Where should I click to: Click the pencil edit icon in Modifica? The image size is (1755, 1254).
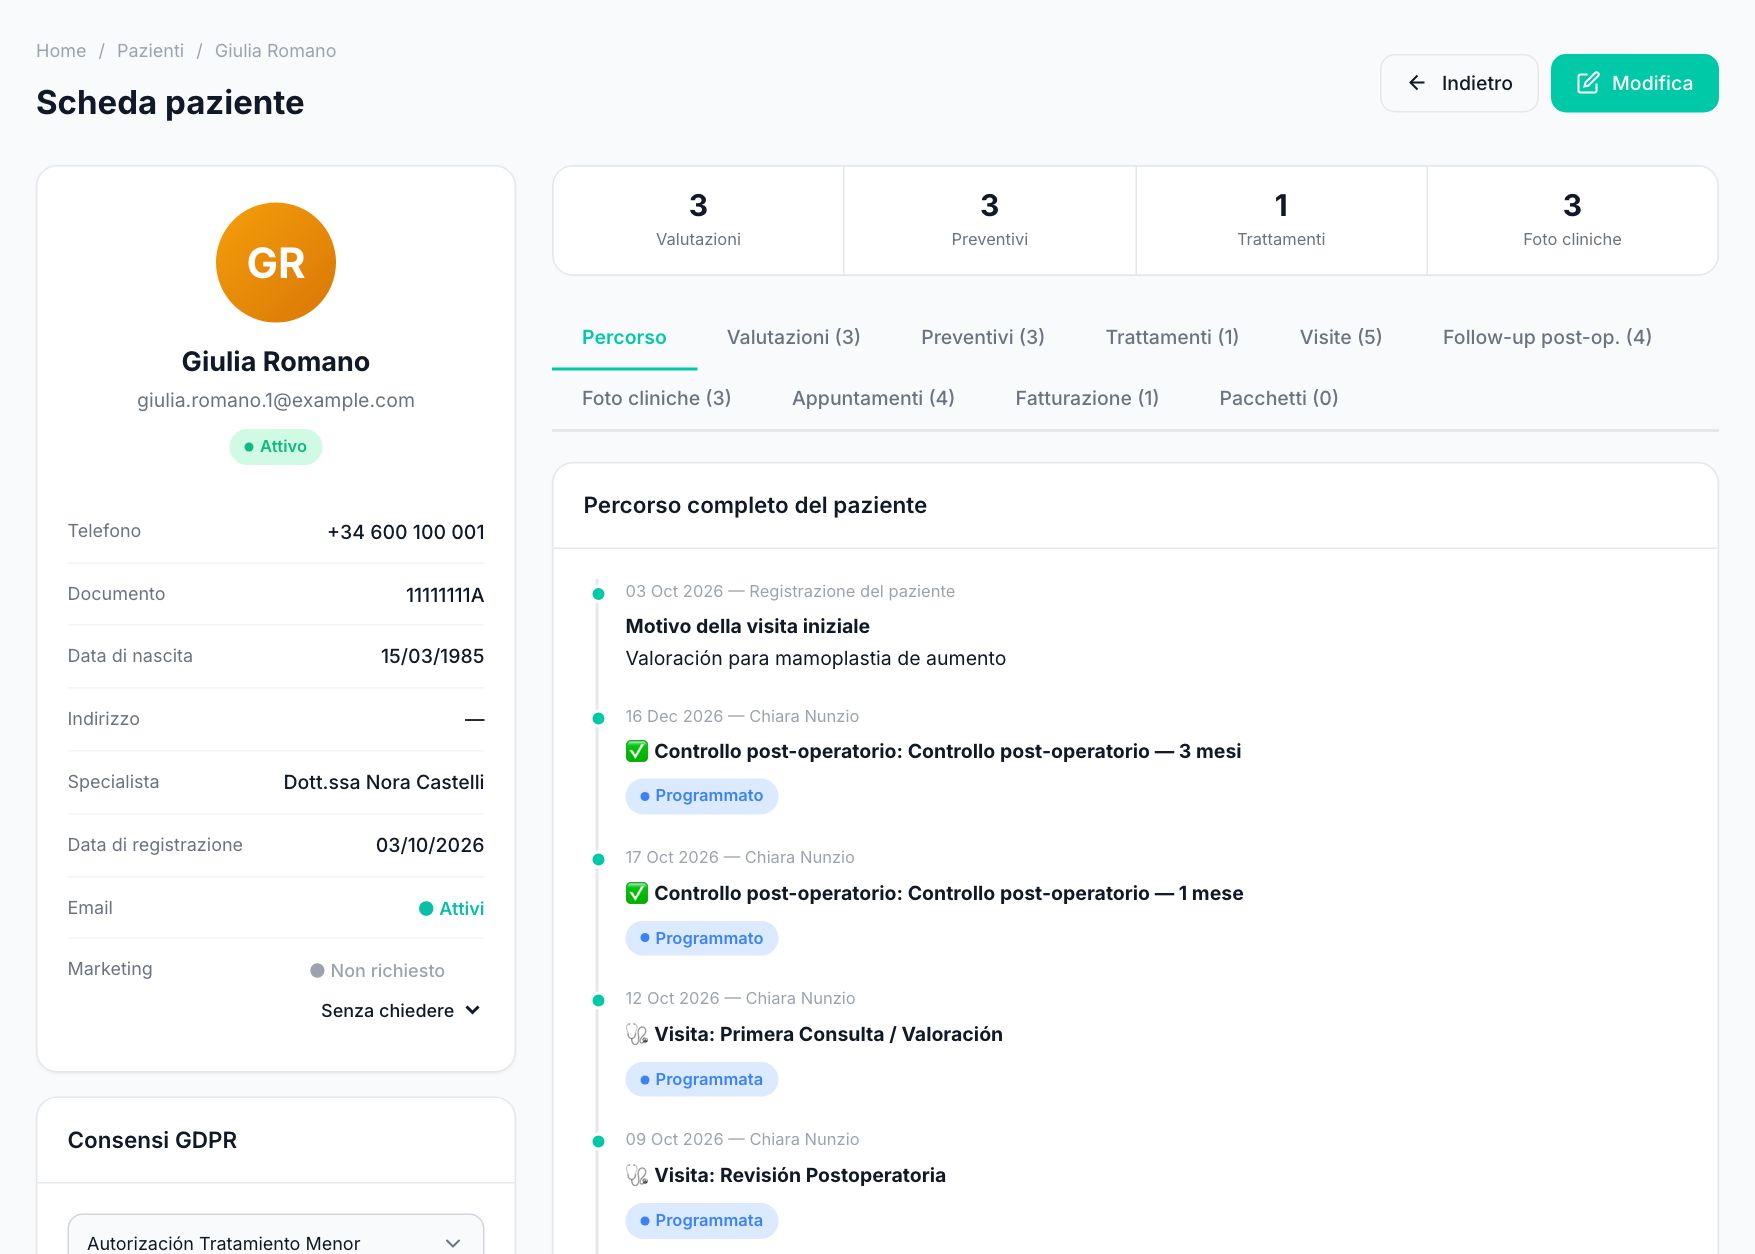[x=1588, y=83]
